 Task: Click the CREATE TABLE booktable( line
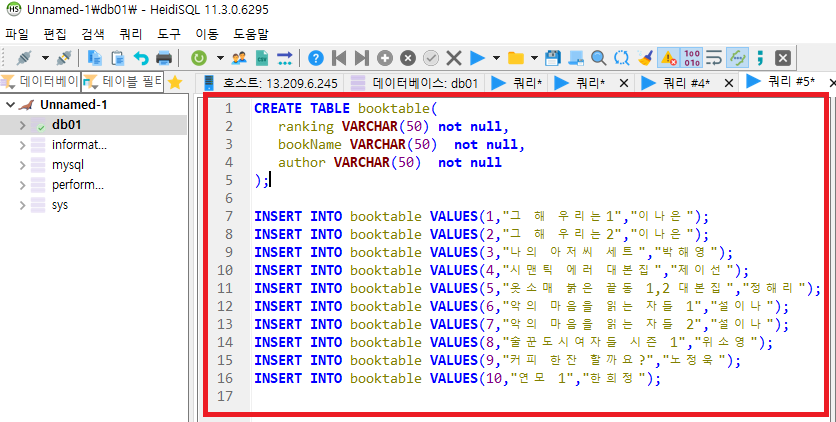click(x=345, y=108)
